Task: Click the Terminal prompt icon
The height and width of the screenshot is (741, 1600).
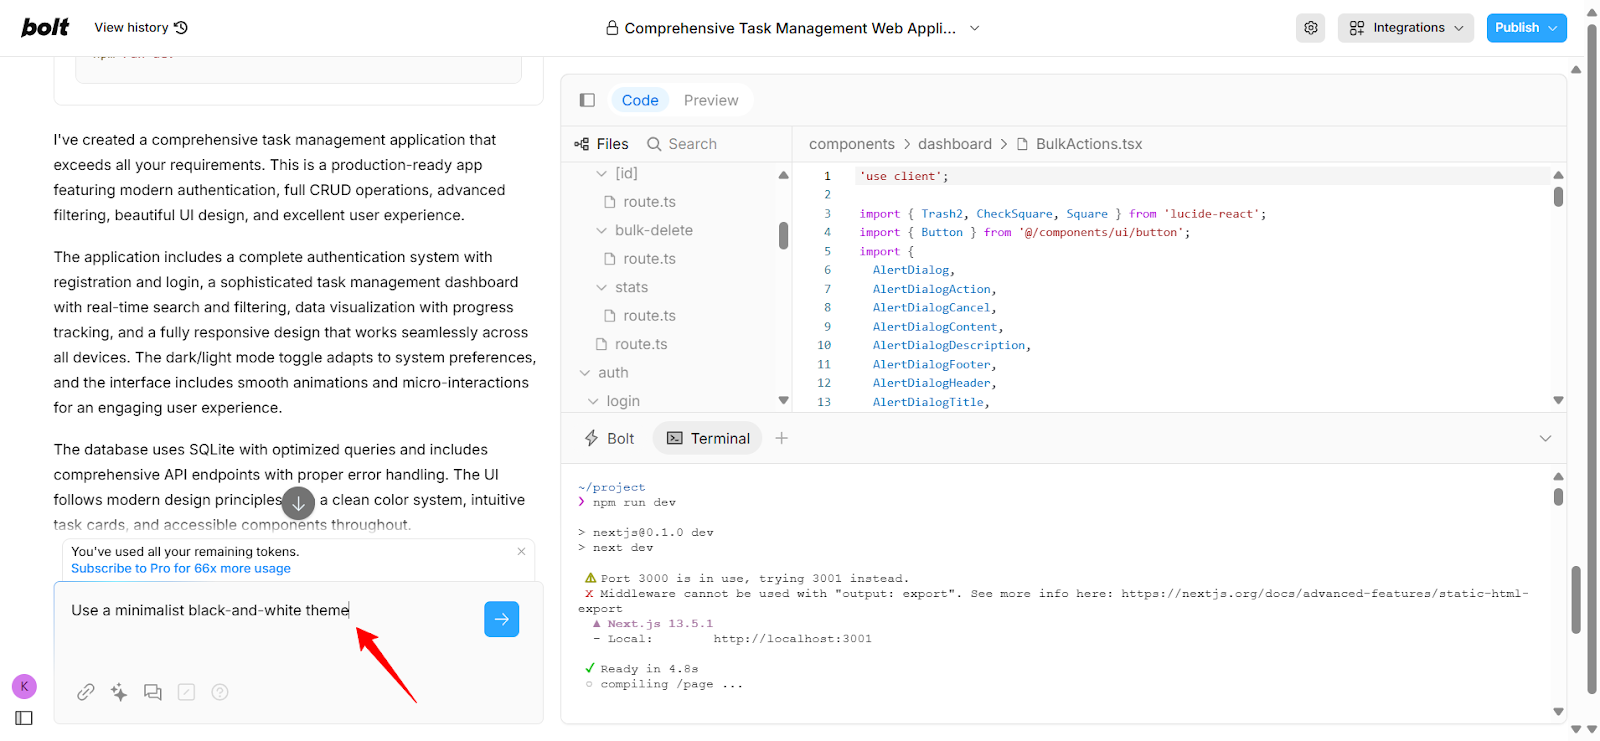Action: (675, 438)
